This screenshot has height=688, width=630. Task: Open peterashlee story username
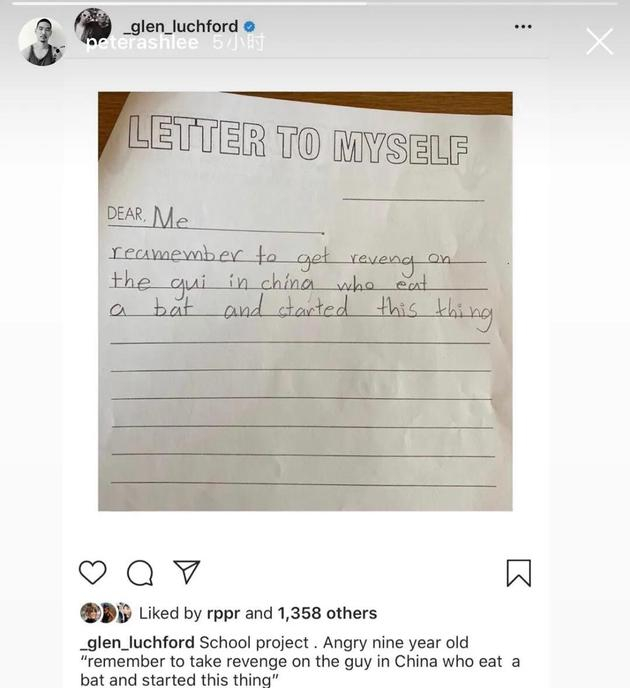142,43
